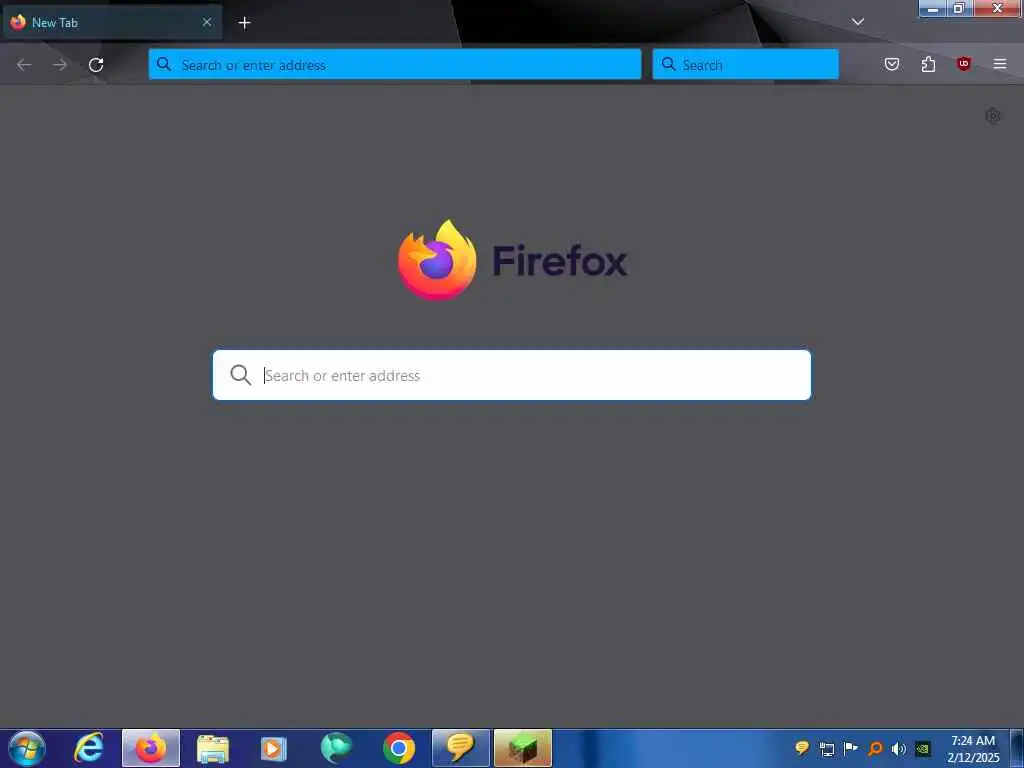Click the toolbar Search box
This screenshot has width=1024, height=768.
pyautogui.click(x=745, y=65)
